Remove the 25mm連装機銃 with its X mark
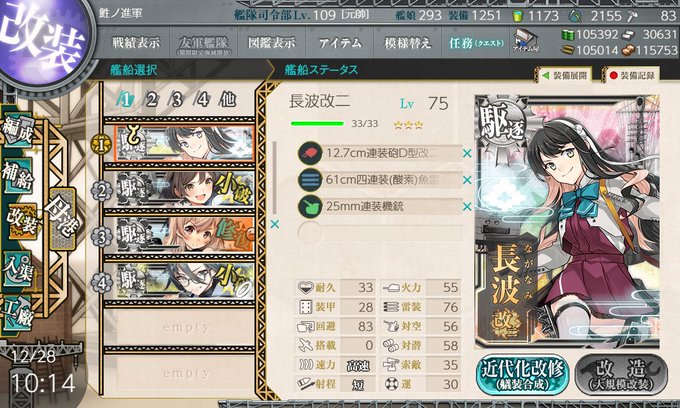 (x=467, y=206)
